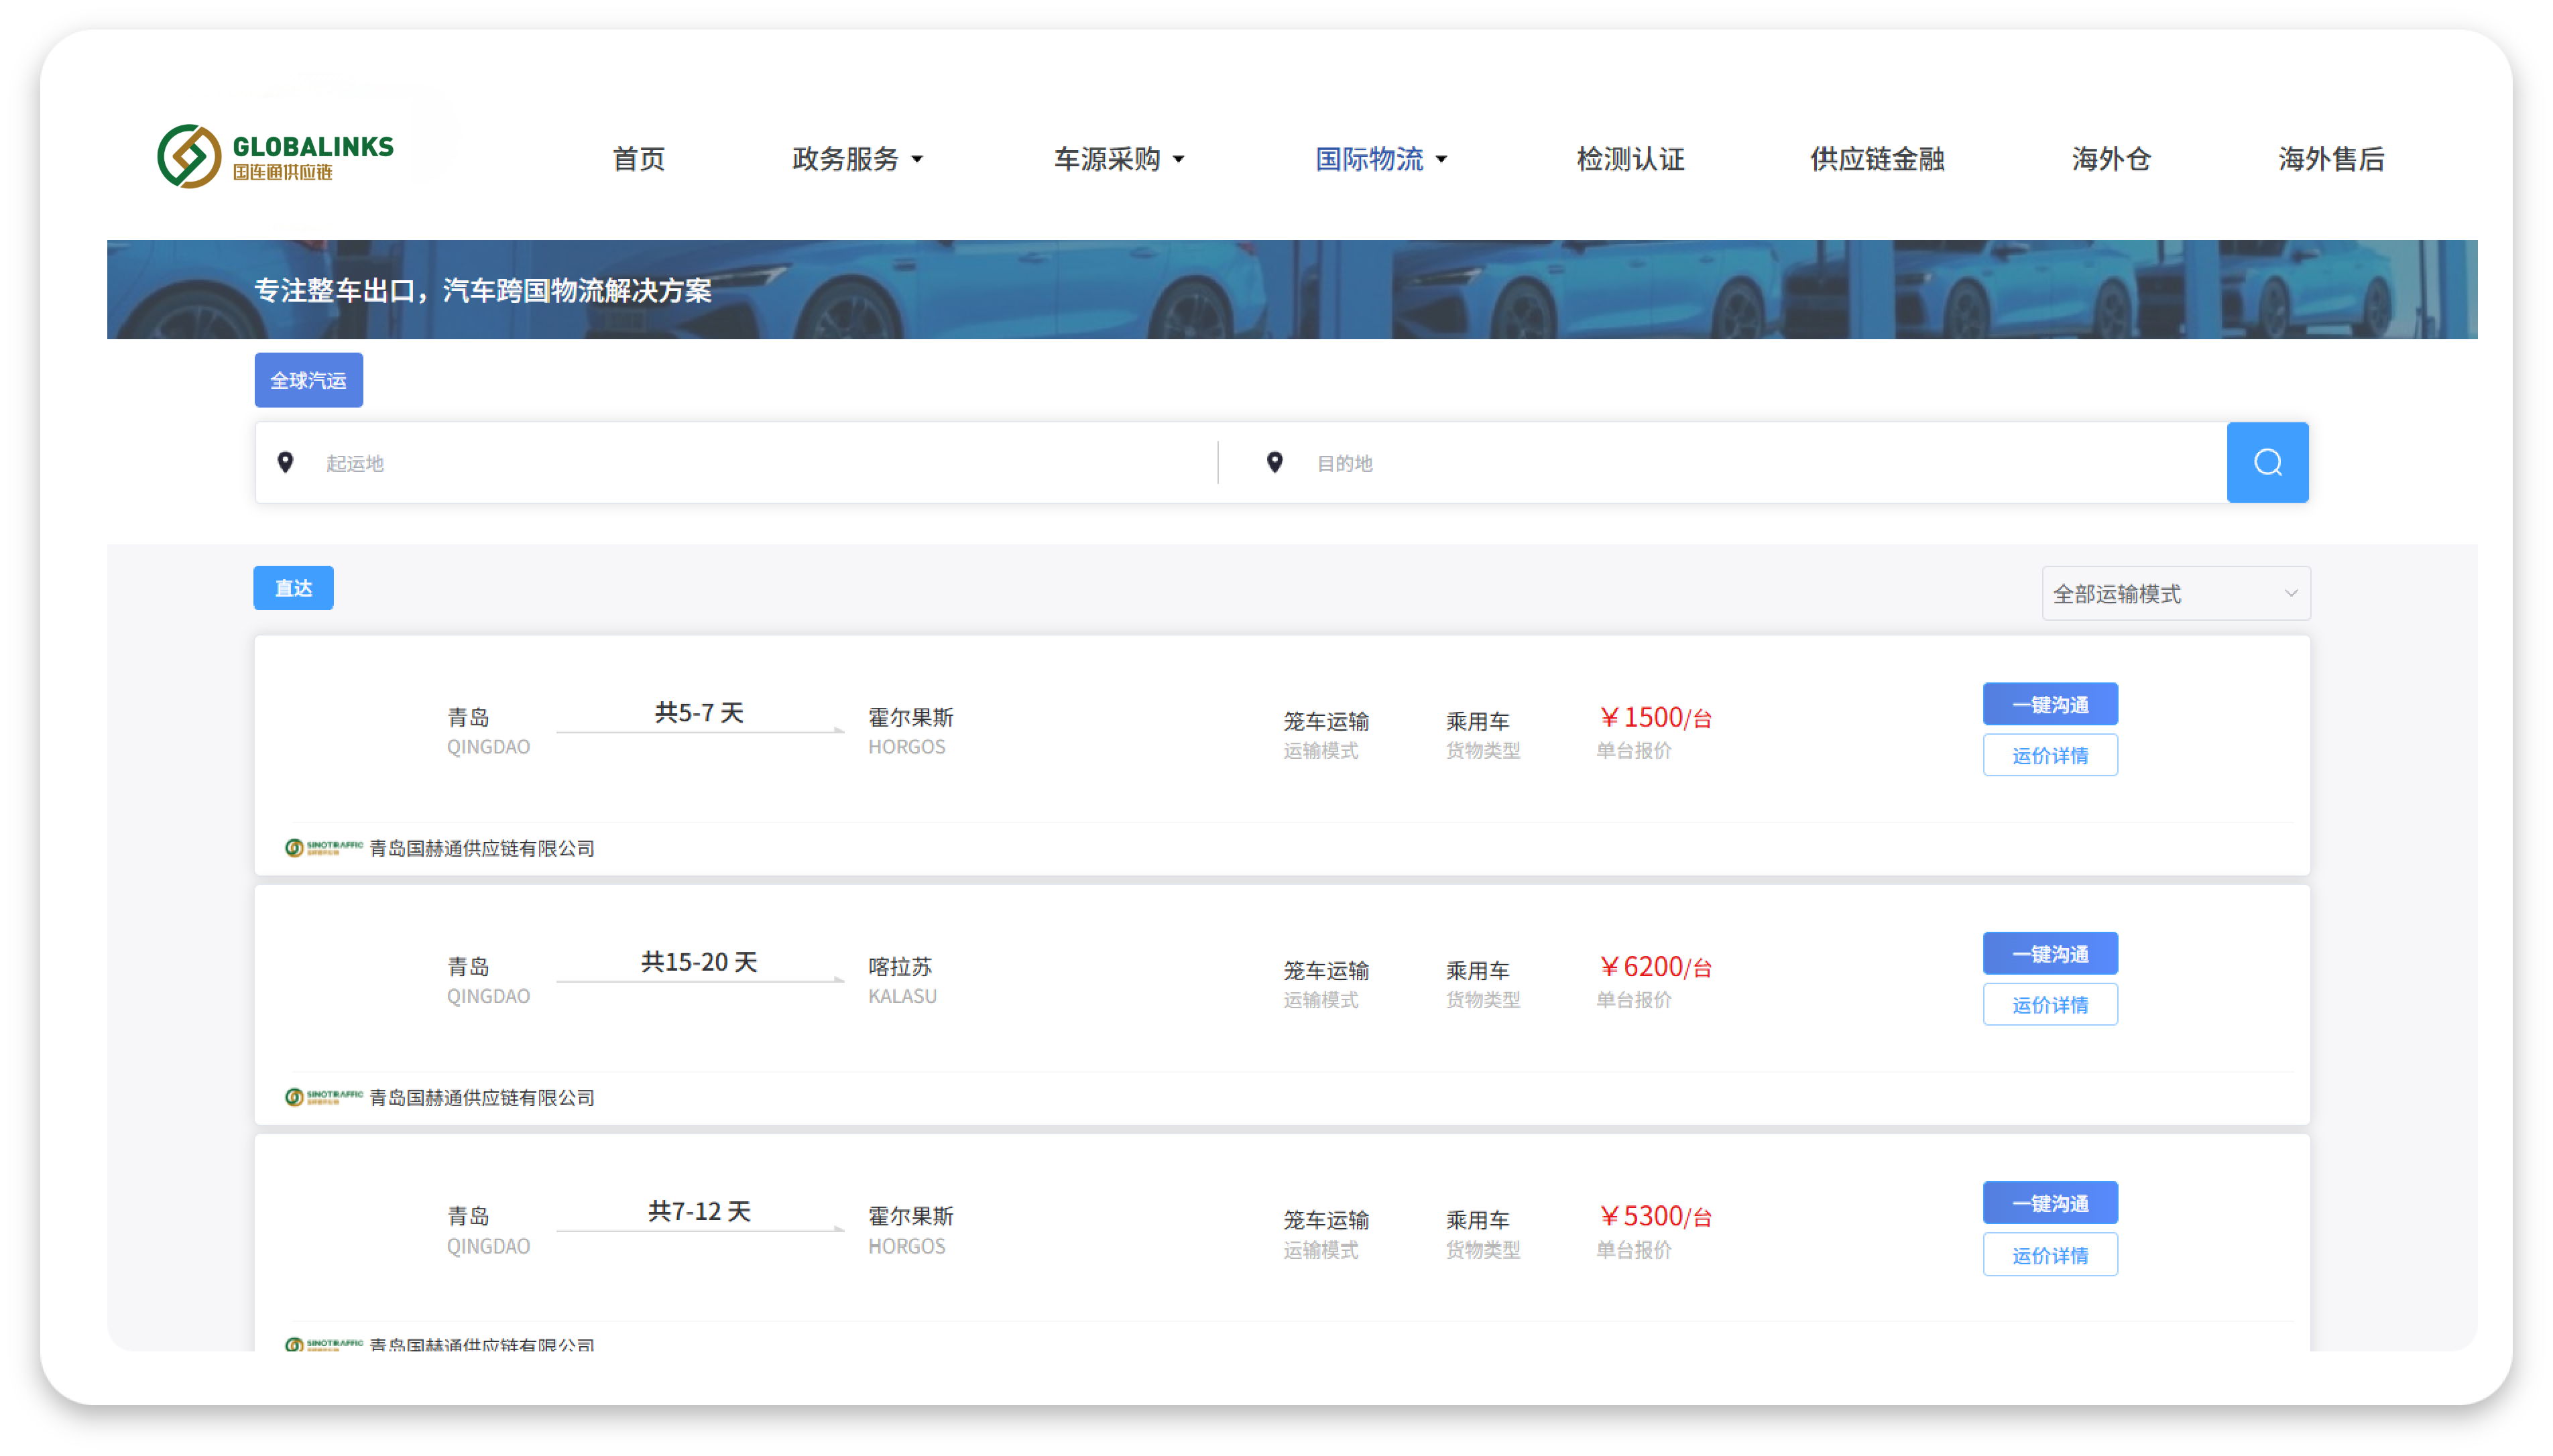2553x1456 pixels.
Task: Open the 海外仓 page
Action: [2110, 159]
